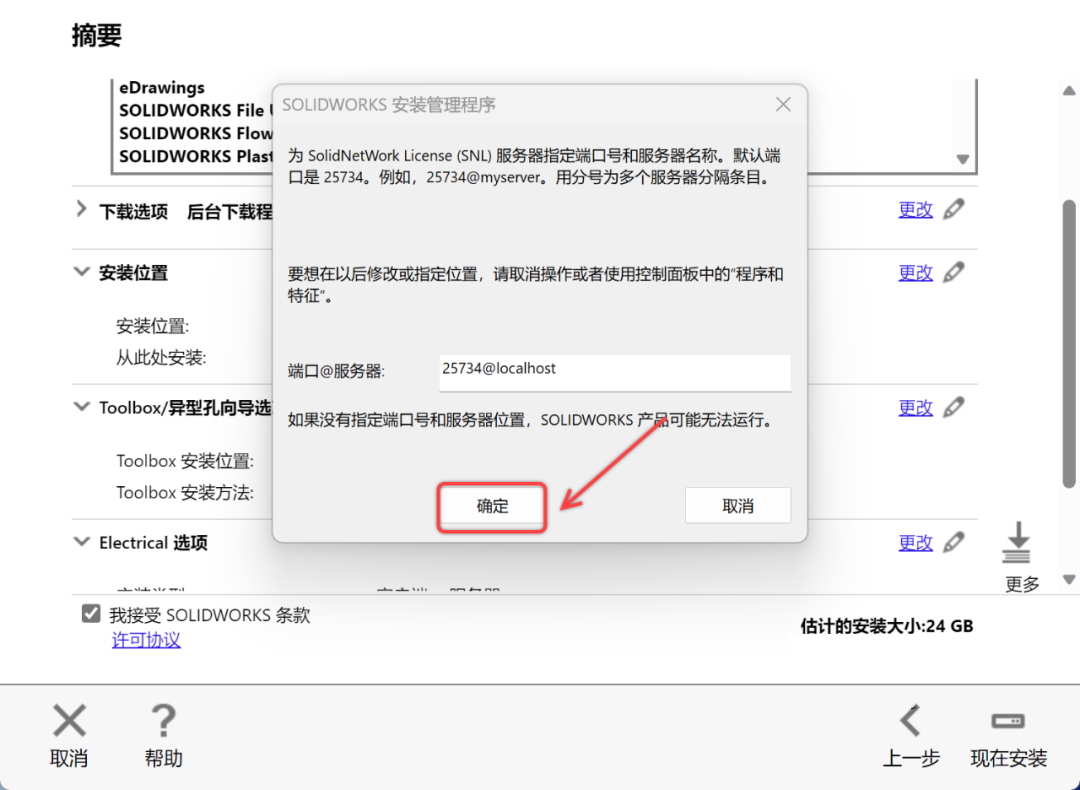1080x790 pixels.
Task: Click pencil edit icon for 安装位置
Action: point(954,272)
